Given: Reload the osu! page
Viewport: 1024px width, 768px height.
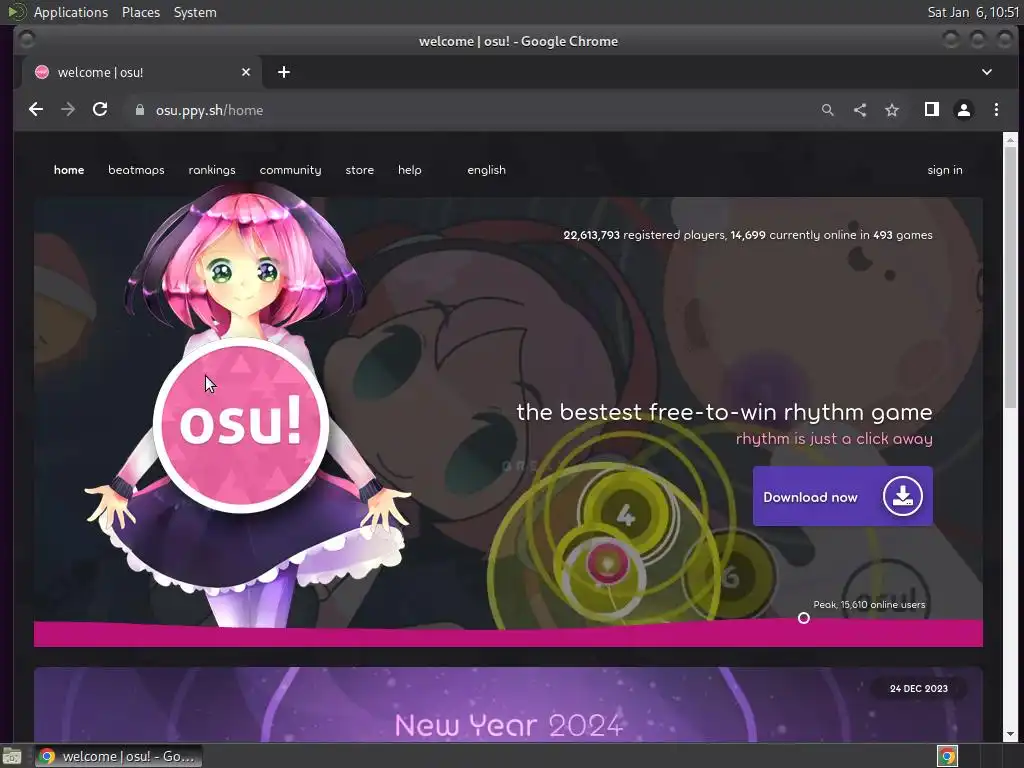Looking at the screenshot, I should pyautogui.click(x=100, y=110).
